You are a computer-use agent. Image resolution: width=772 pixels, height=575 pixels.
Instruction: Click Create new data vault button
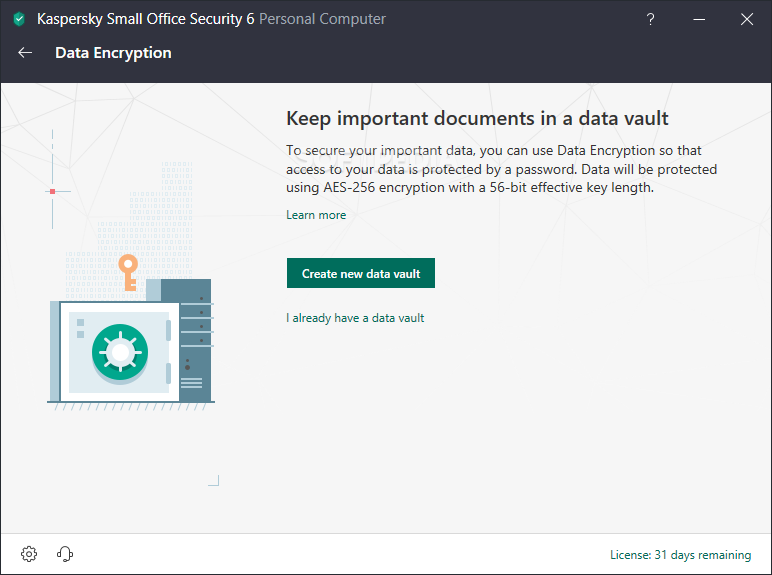pos(361,273)
